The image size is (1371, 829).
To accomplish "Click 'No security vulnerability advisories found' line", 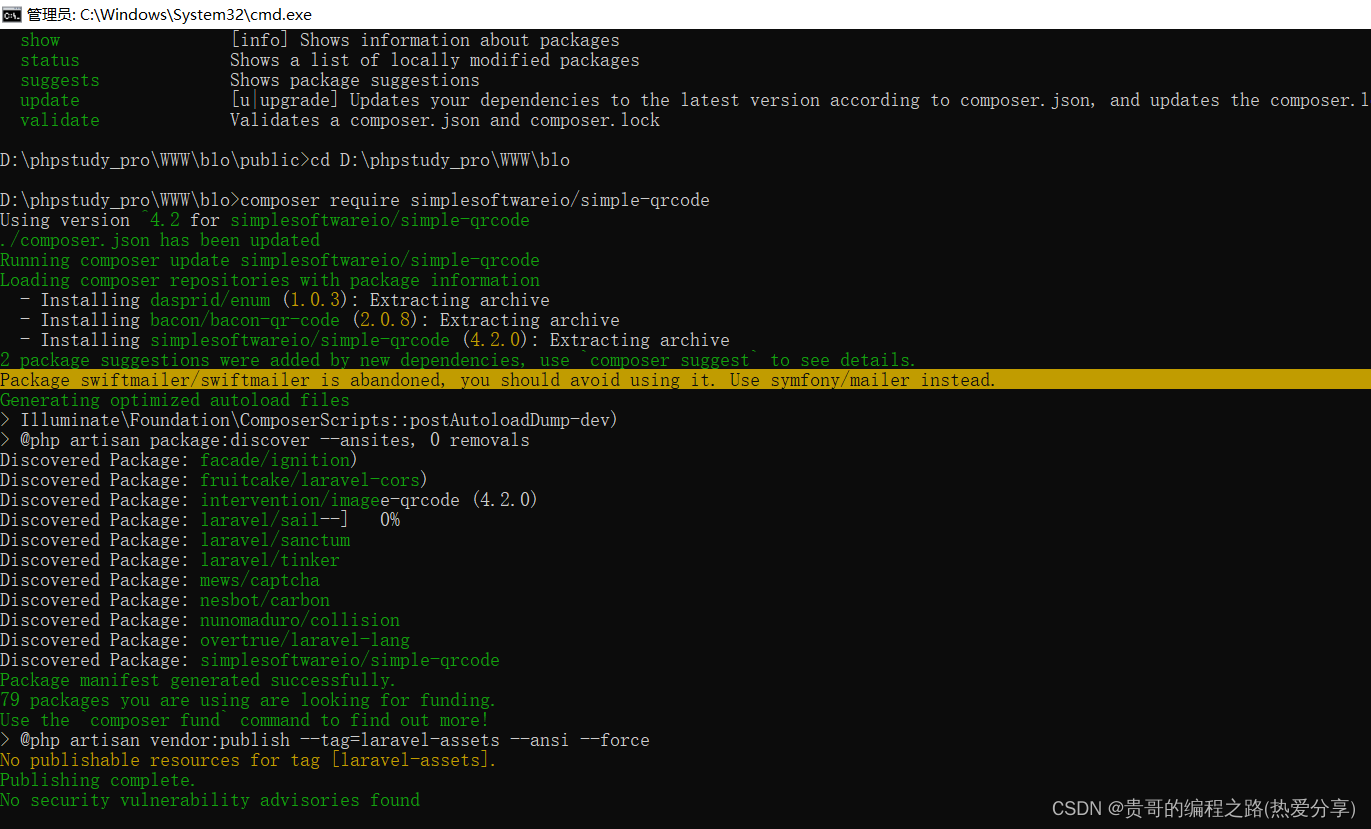I will tap(210, 800).
